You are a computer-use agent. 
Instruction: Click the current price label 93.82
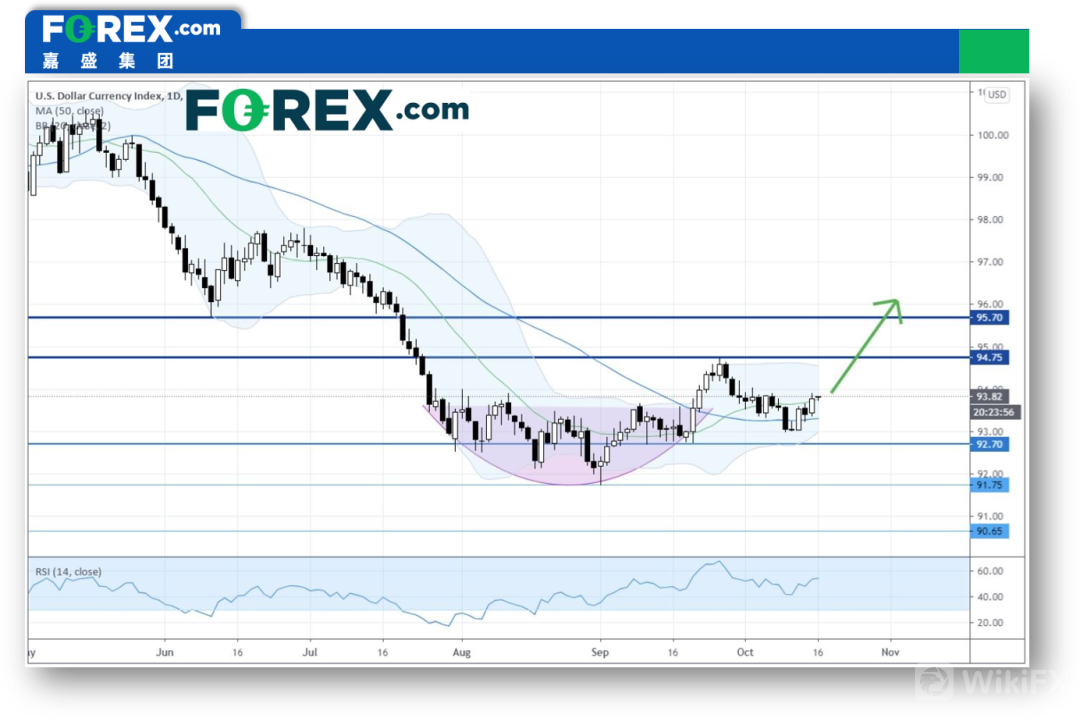pos(989,396)
